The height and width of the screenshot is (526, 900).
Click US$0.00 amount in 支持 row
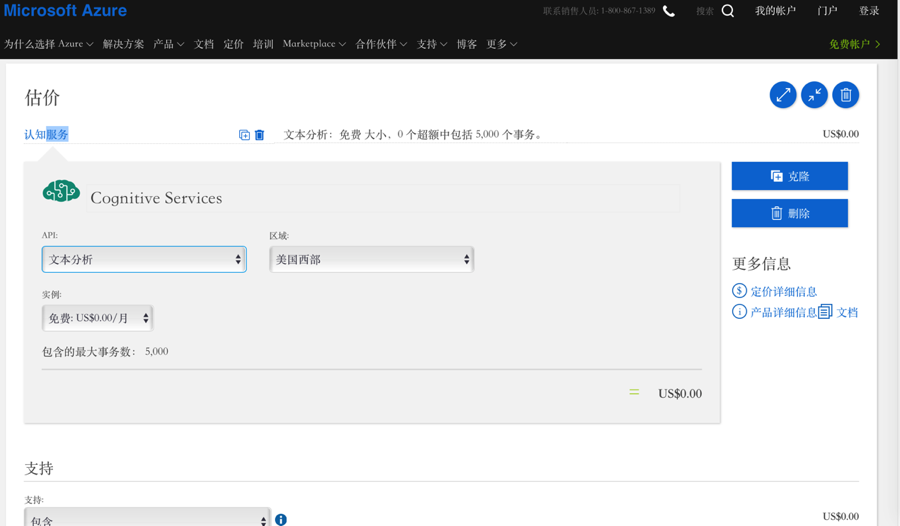click(840, 516)
